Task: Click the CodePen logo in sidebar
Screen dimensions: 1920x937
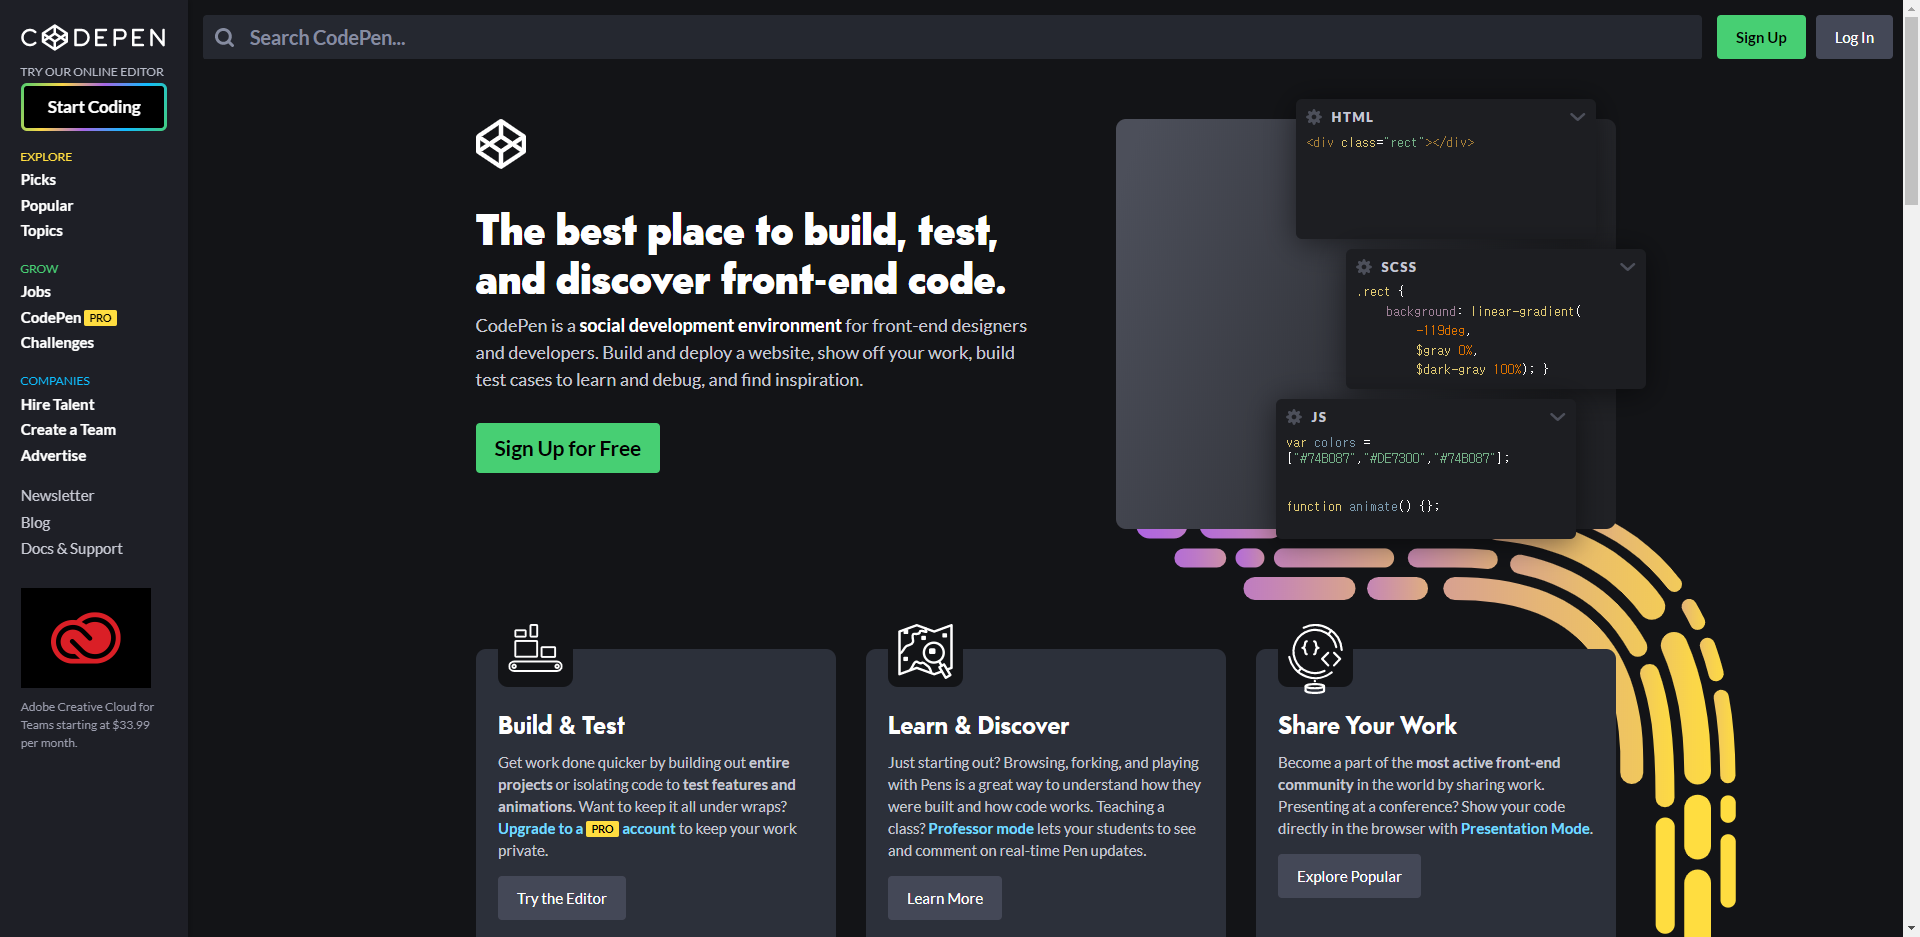Action: 93,38
